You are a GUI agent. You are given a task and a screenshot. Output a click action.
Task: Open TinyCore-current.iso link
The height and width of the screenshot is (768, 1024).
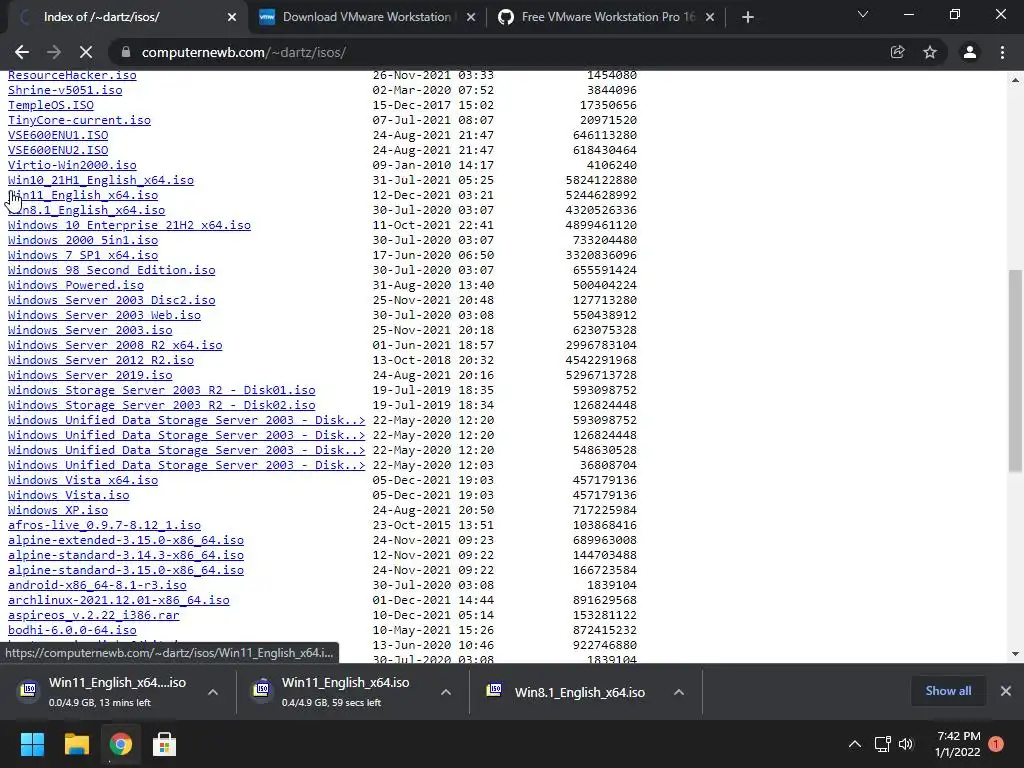[x=79, y=120]
